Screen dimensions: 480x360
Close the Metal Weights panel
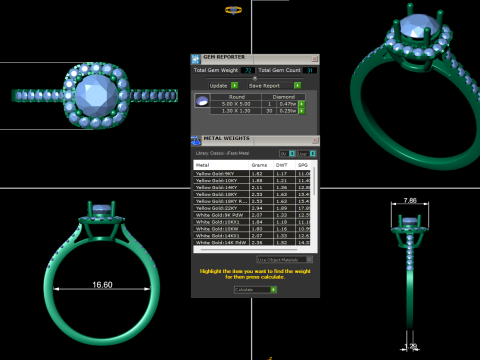(x=315, y=140)
